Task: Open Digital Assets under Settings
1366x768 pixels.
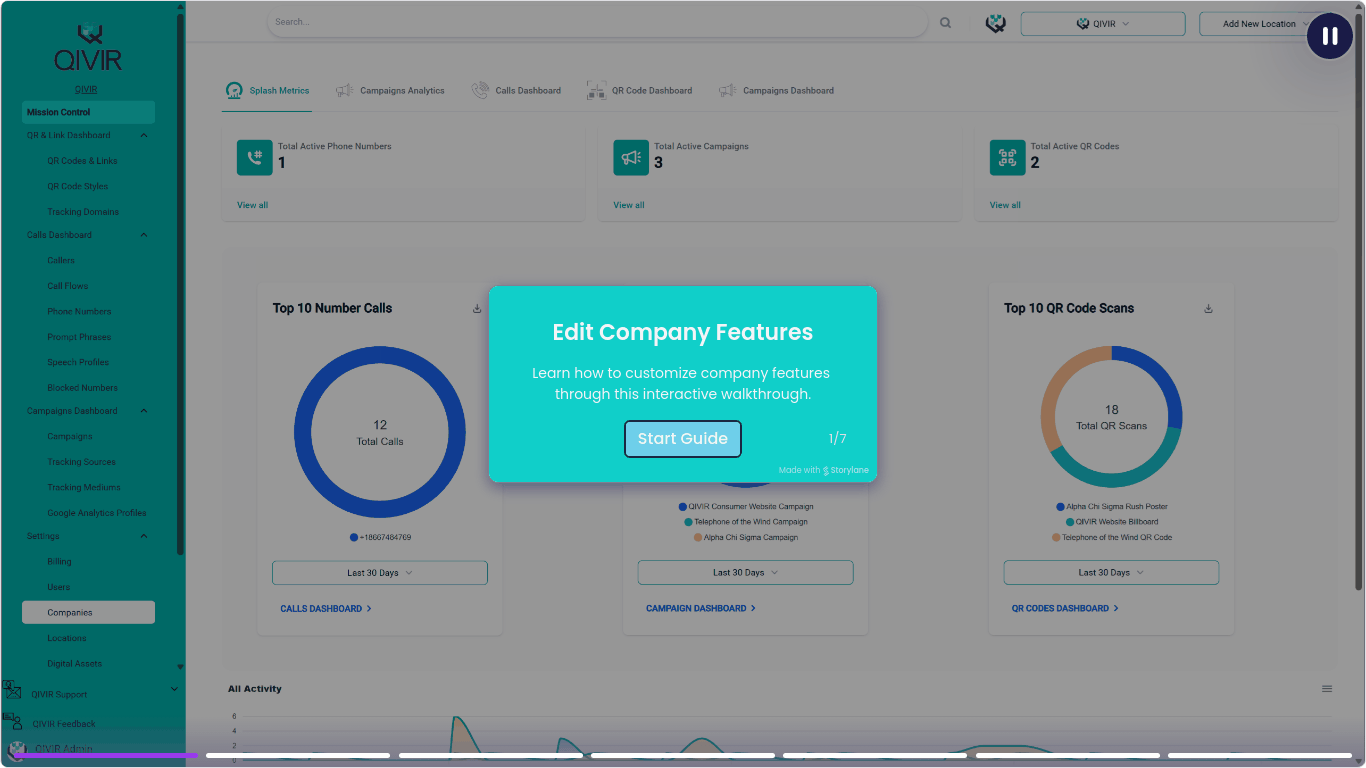Action: tap(74, 664)
